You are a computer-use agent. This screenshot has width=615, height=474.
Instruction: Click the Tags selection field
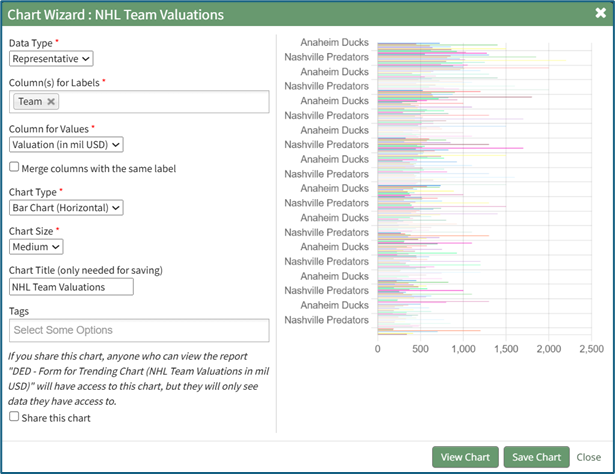139,330
